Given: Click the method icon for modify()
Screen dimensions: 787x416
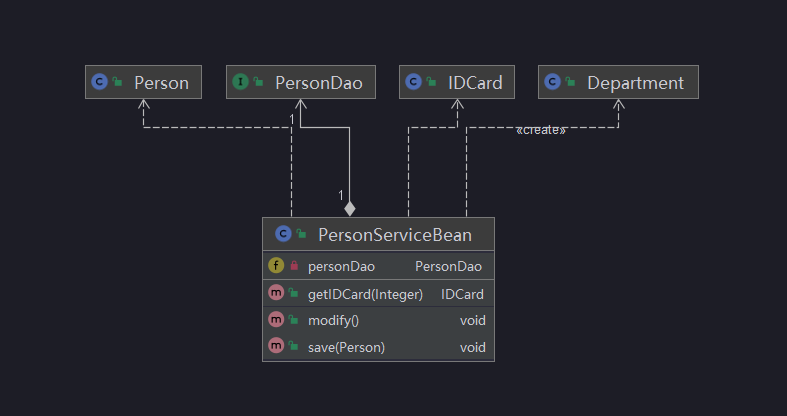Looking at the screenshot, I should tap(276, 319).
